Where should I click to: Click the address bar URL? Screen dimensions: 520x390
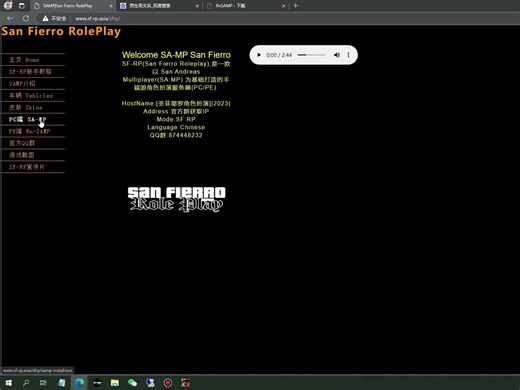97,19
